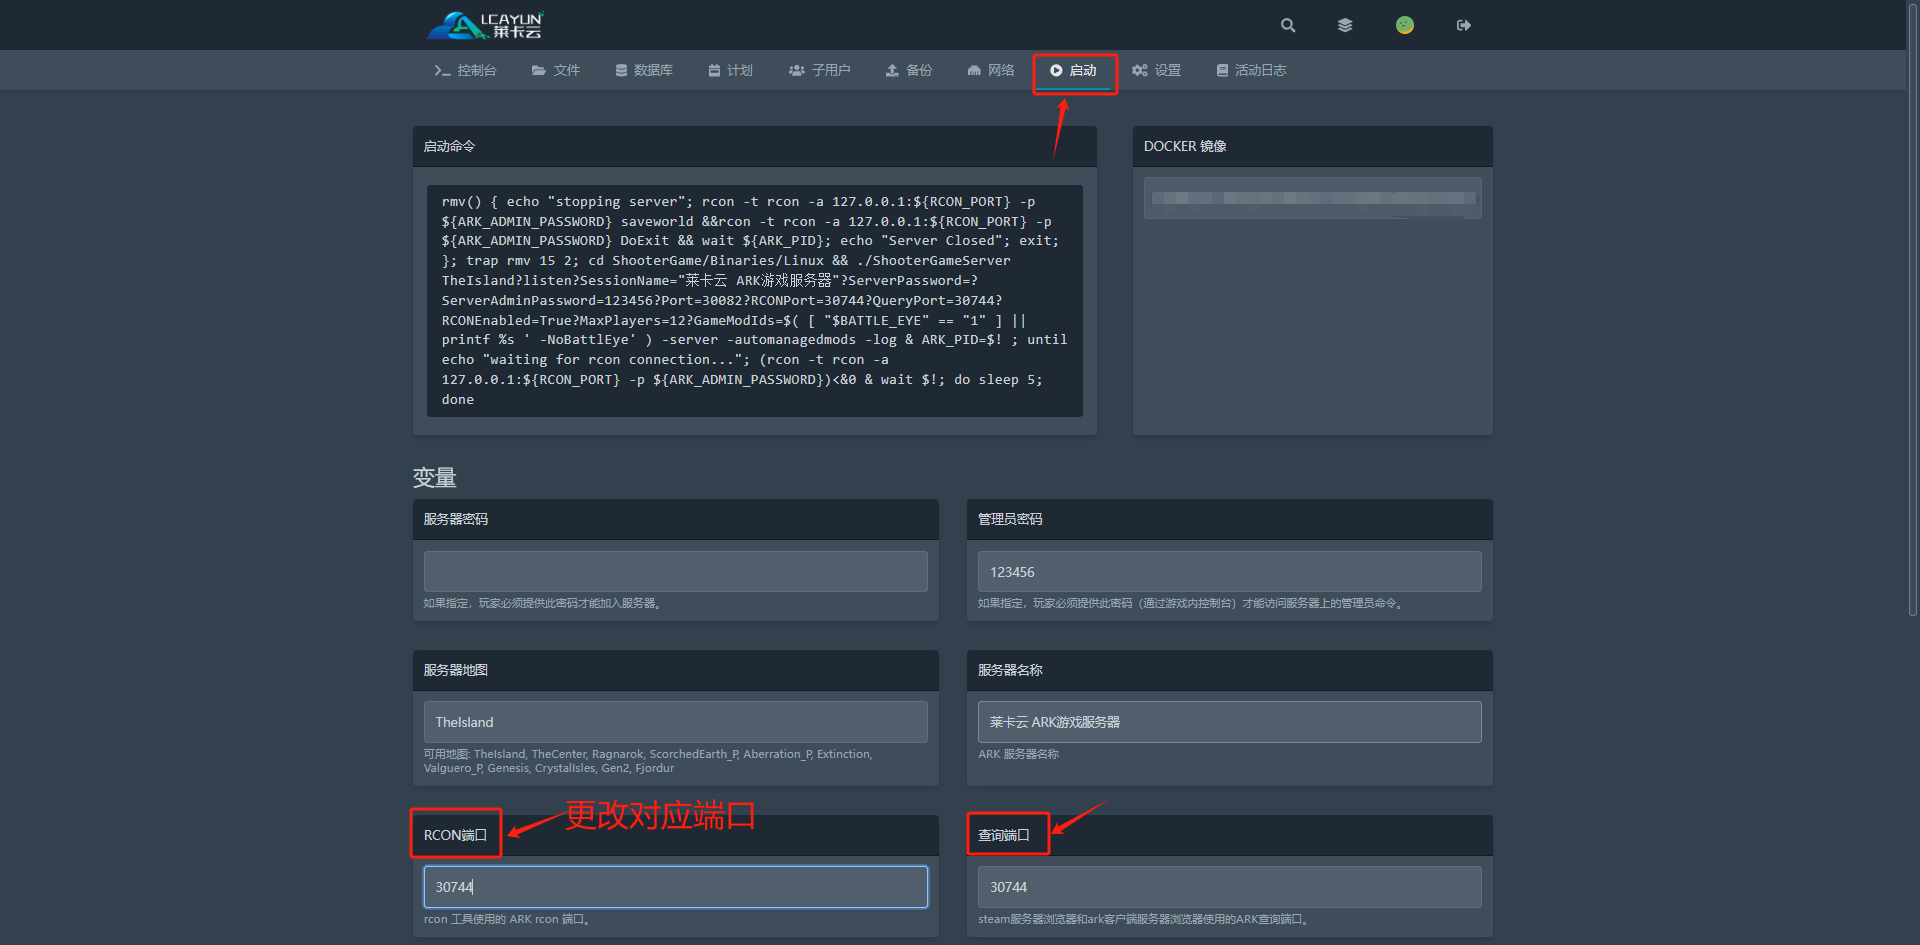Screen dimensions: 1920x945
Task: Click the logout icon
Action: (1464, 25)
